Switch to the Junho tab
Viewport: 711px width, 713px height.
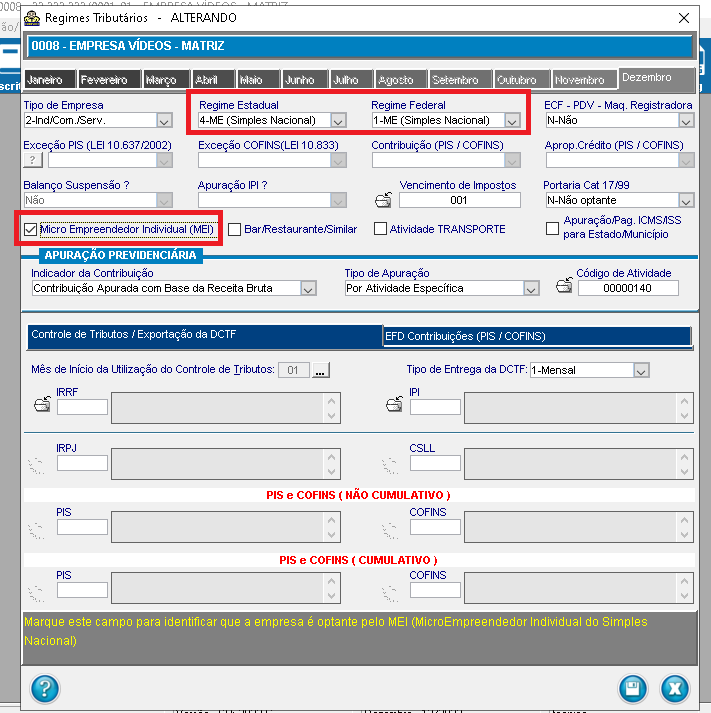[x=305, y=80]
